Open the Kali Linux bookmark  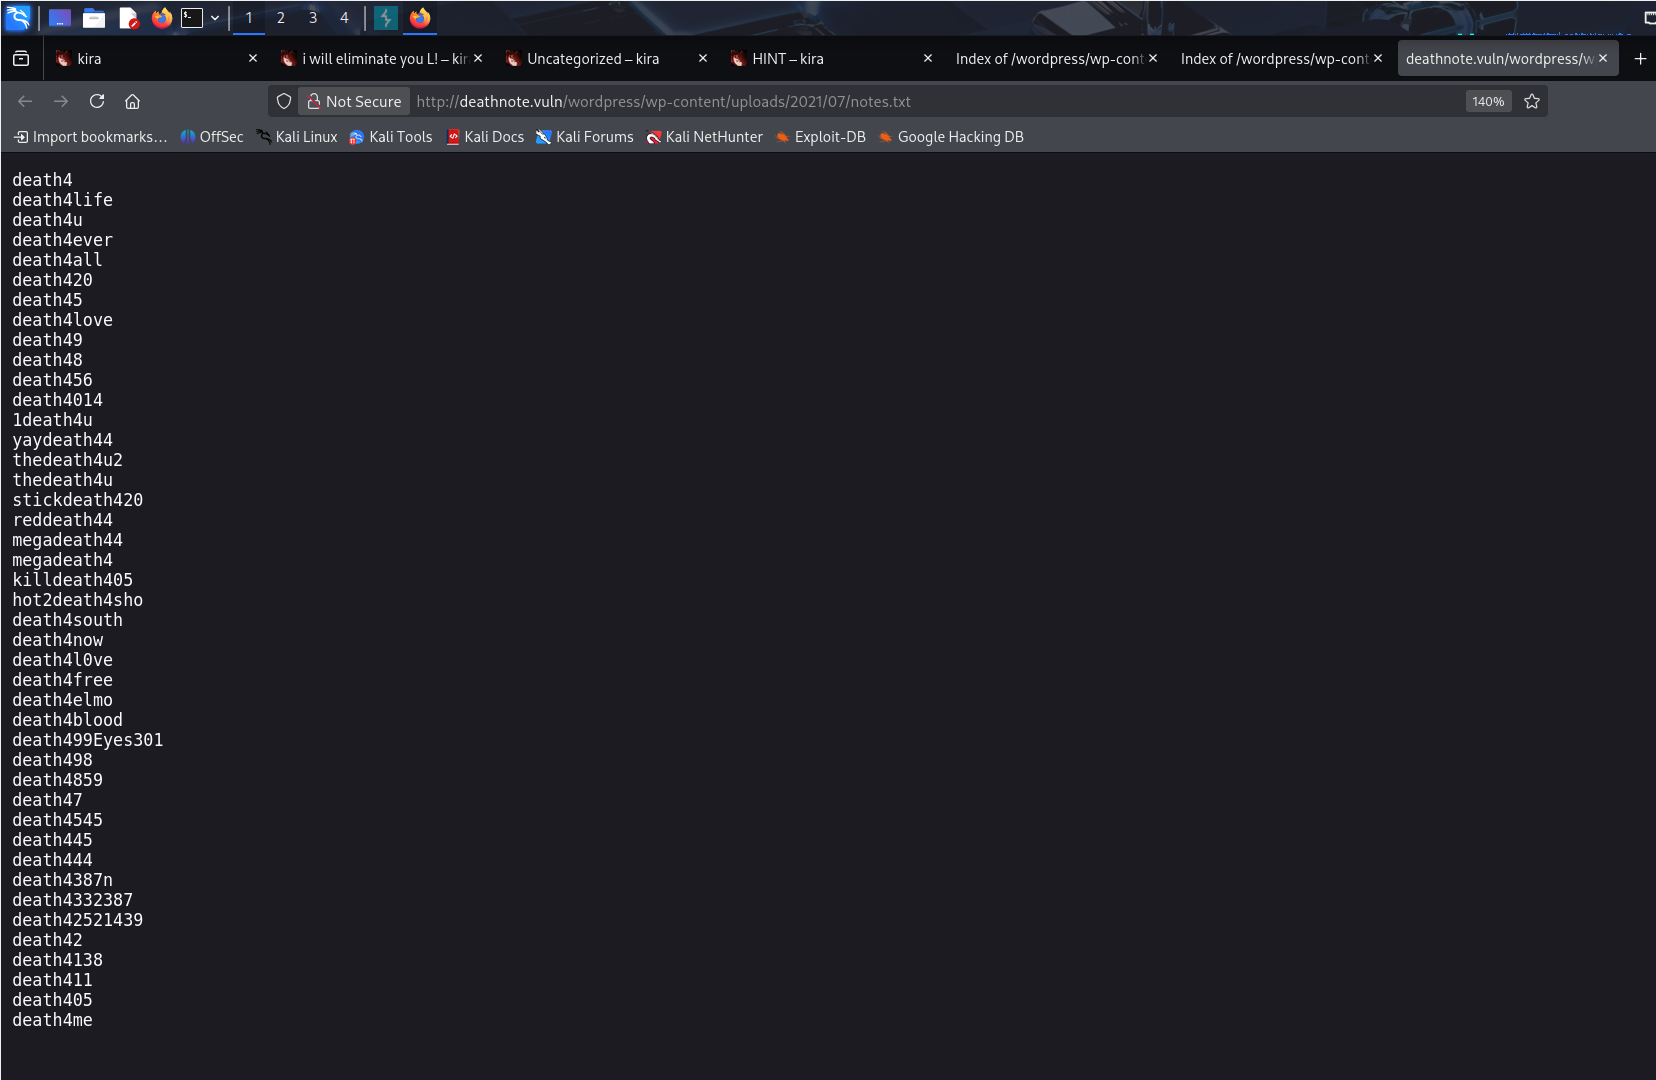tap(297, 137)
